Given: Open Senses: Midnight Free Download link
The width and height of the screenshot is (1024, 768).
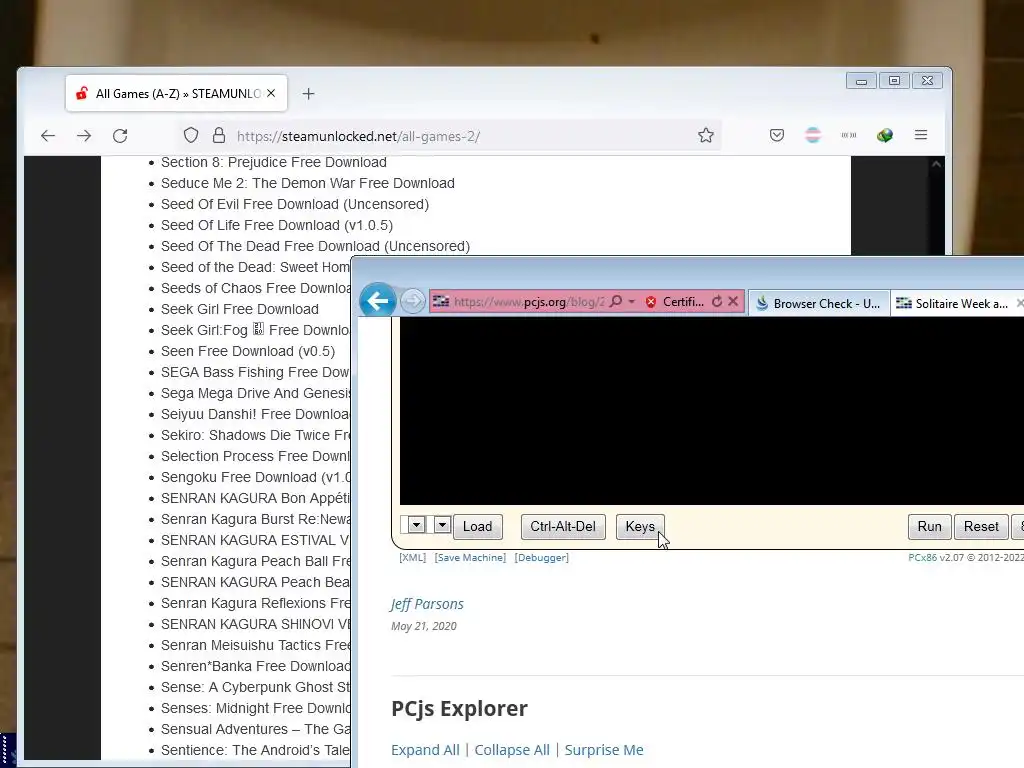Looking at the screenshot, I should (x=255, y=708).
